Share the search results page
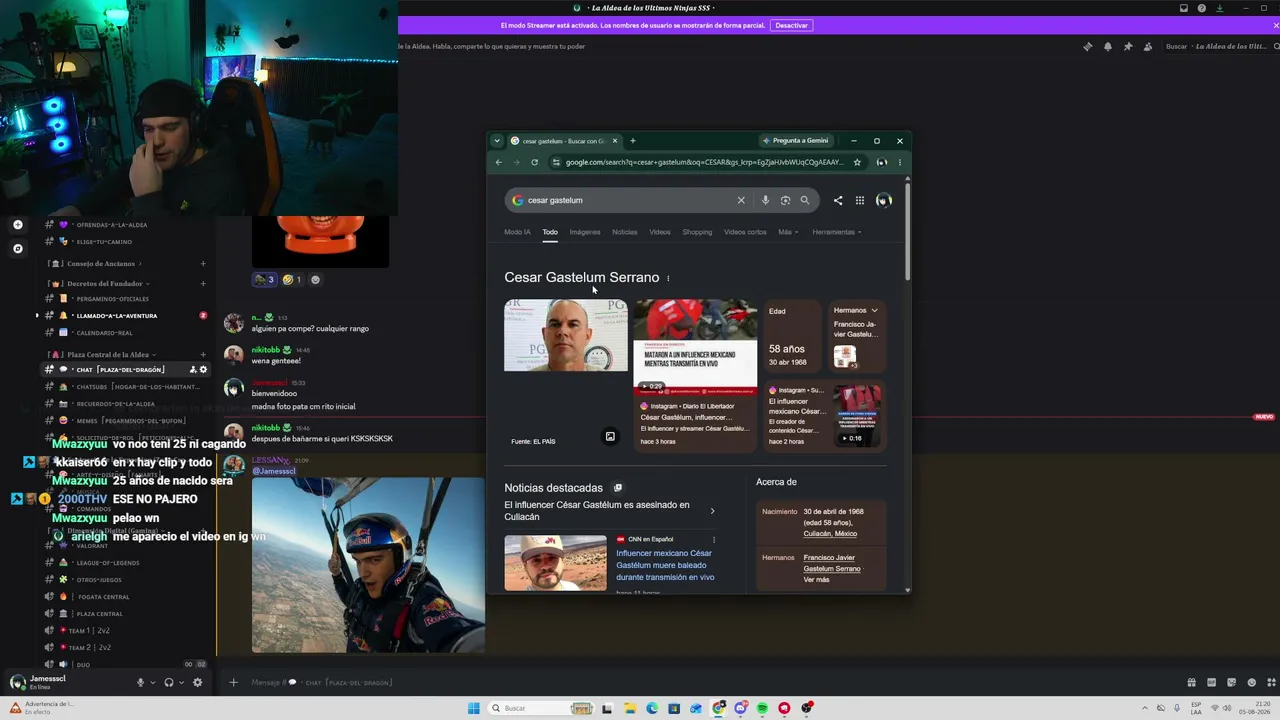 click(838, 200)
